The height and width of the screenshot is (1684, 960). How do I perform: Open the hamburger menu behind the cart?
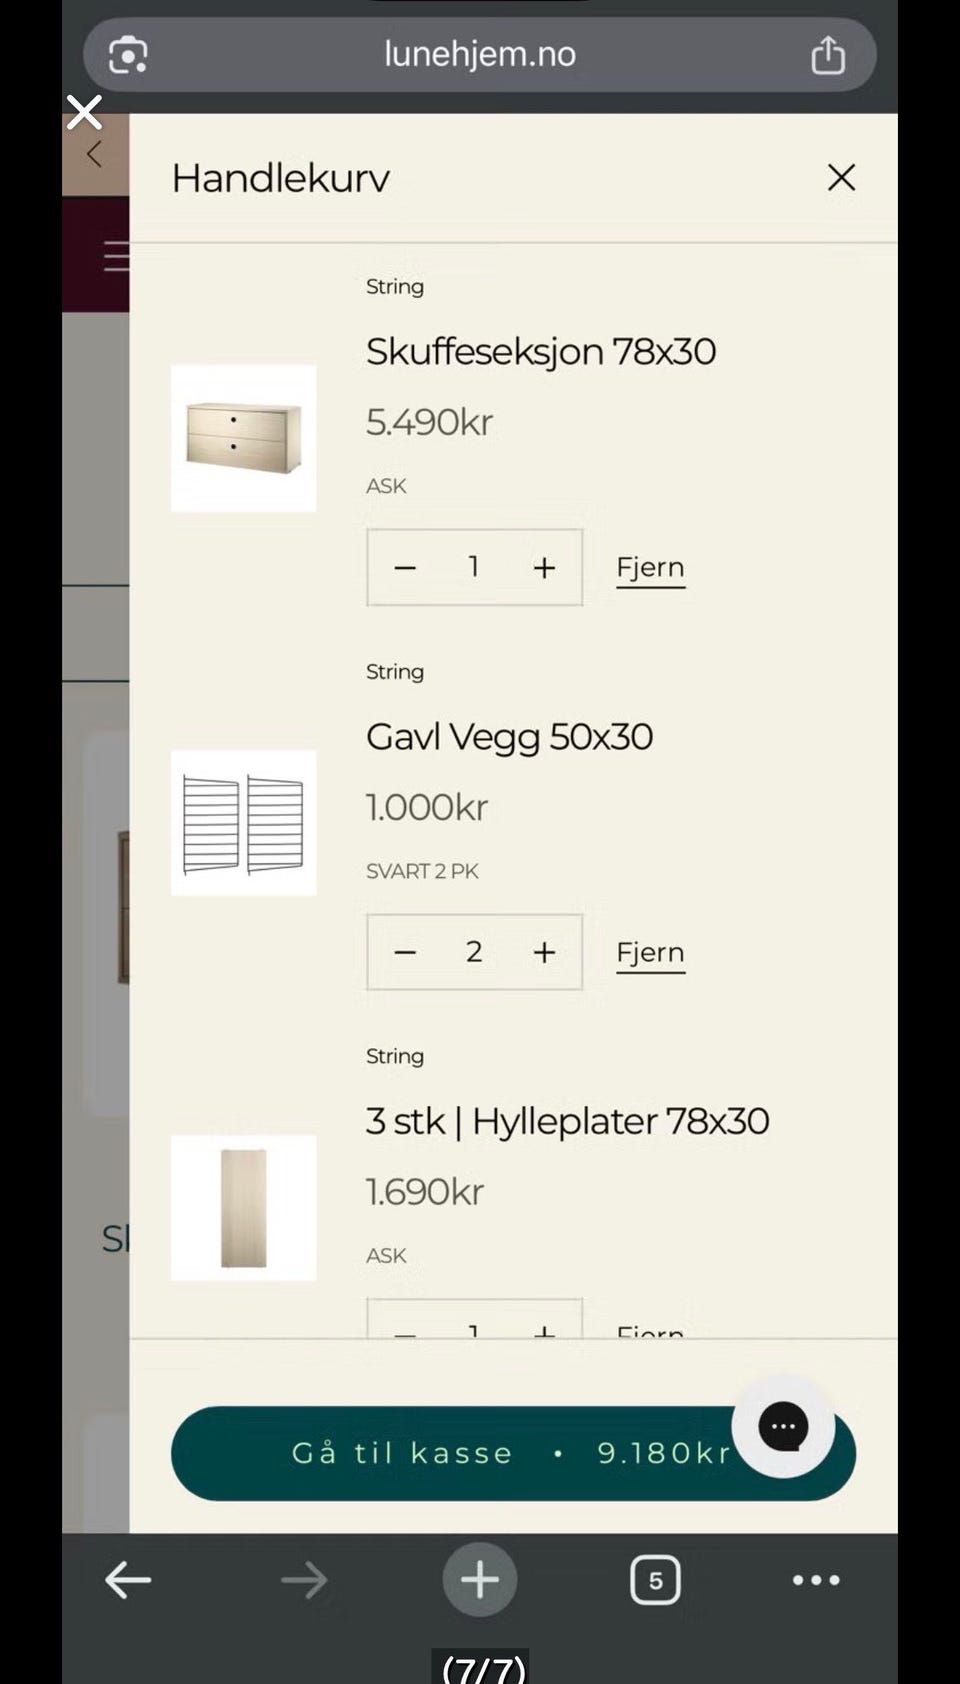coord(116,256)
